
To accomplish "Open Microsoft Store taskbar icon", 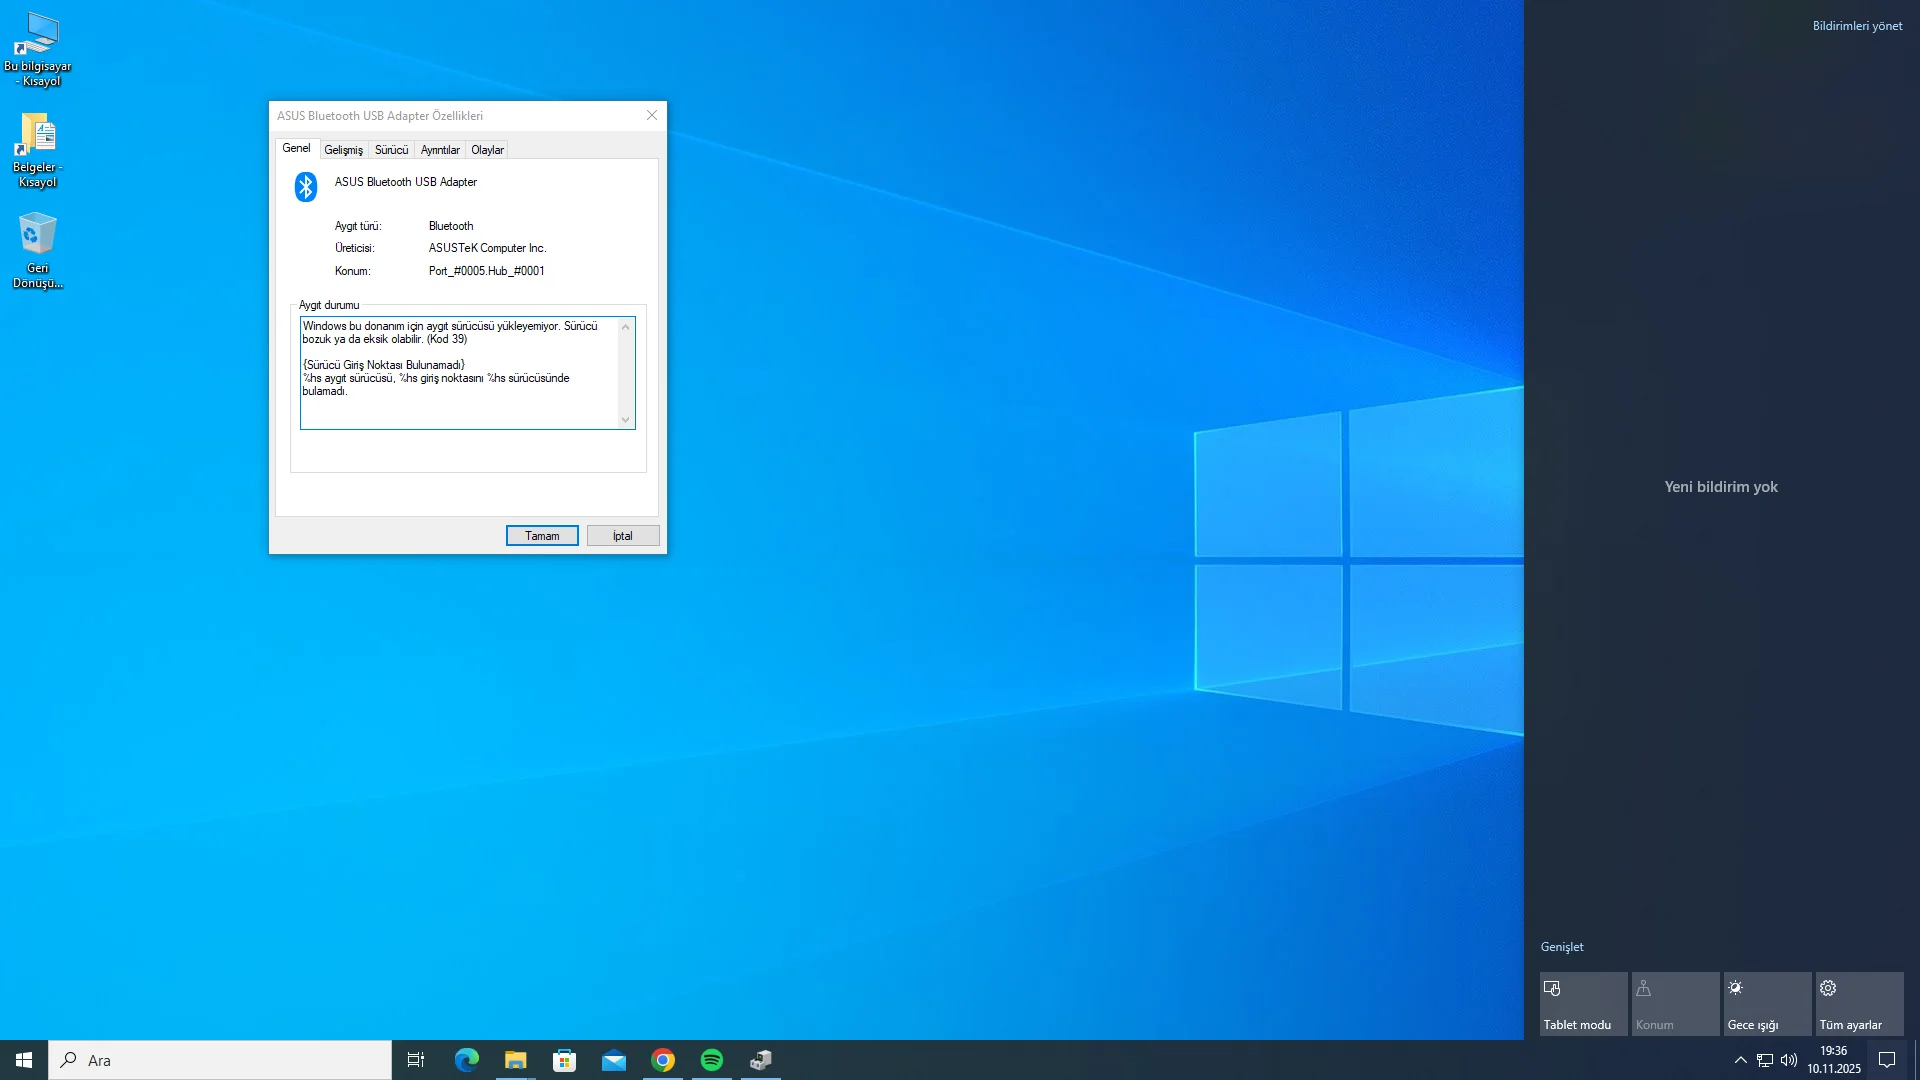I will 564,1060.
